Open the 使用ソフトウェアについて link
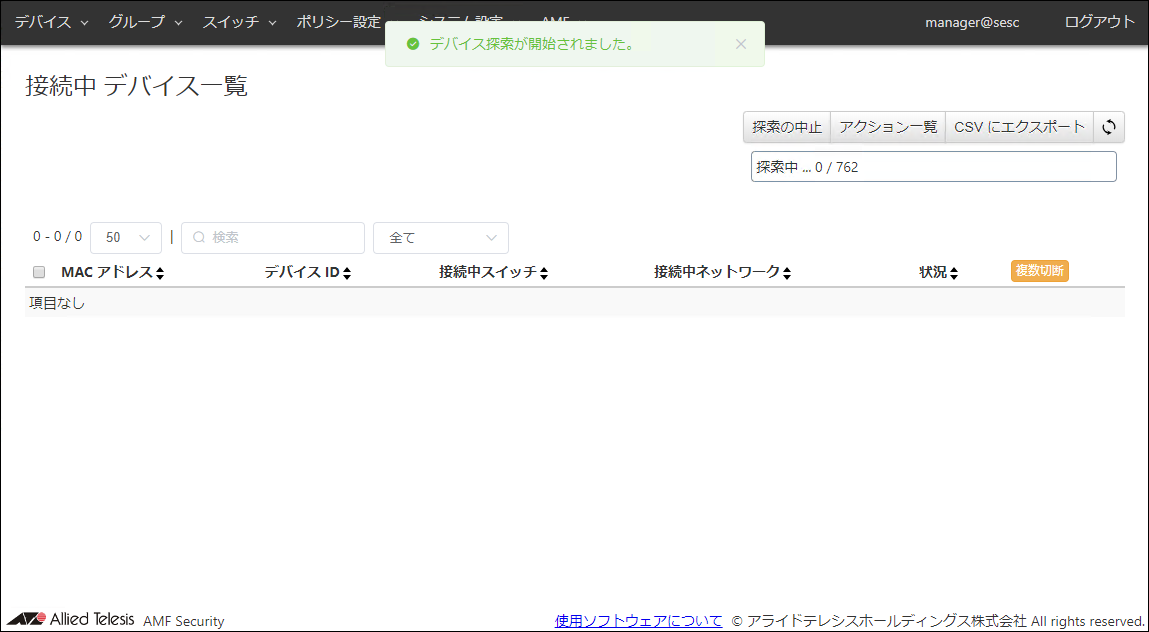 point(638,621)
